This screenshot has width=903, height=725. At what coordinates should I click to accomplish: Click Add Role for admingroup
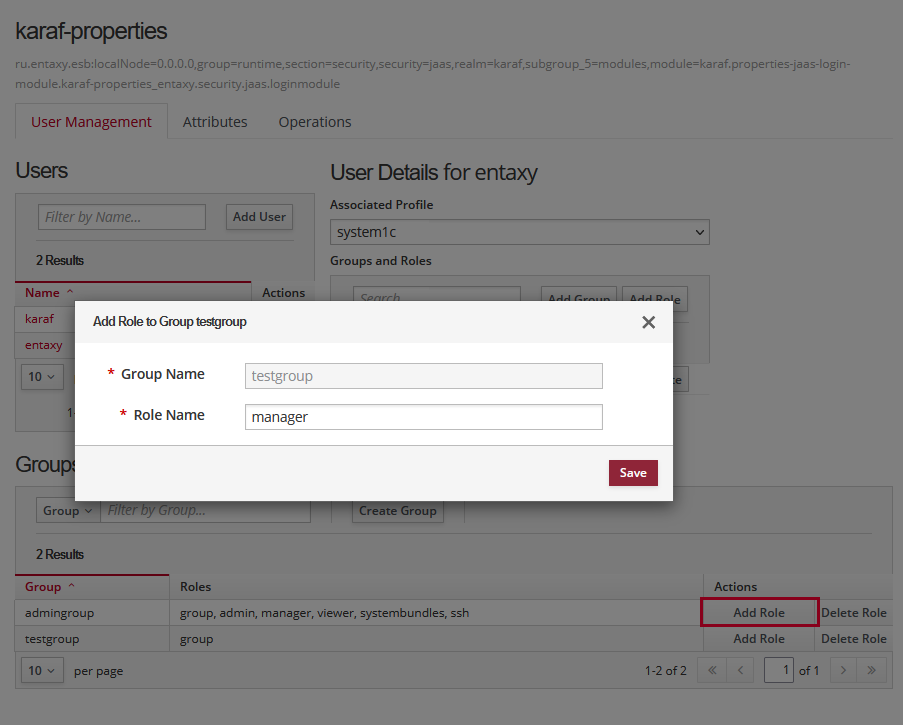759,612
